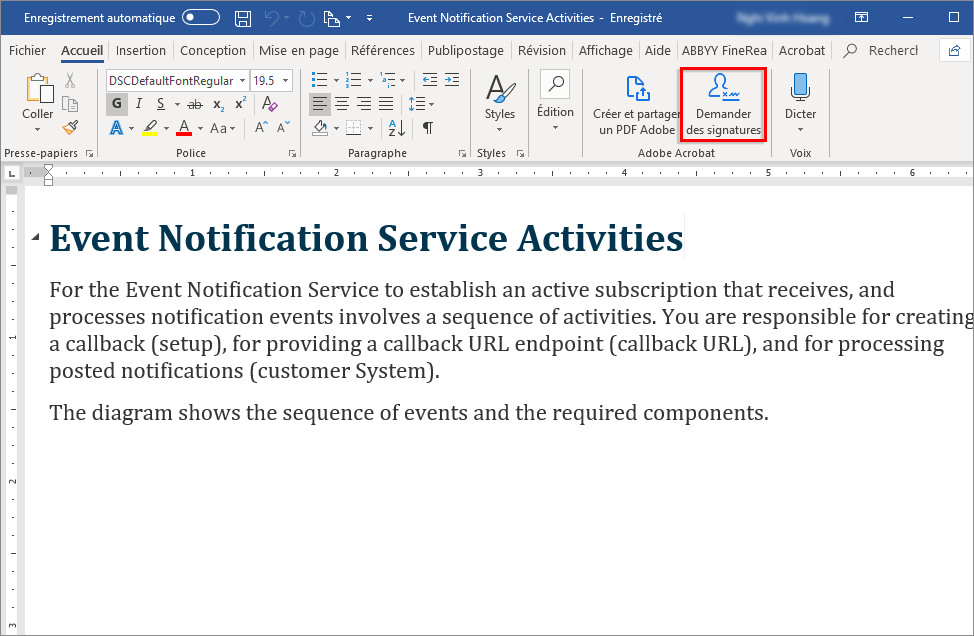Switch to the Références tab
Screen dimensions: 974x636
point(383,50)
